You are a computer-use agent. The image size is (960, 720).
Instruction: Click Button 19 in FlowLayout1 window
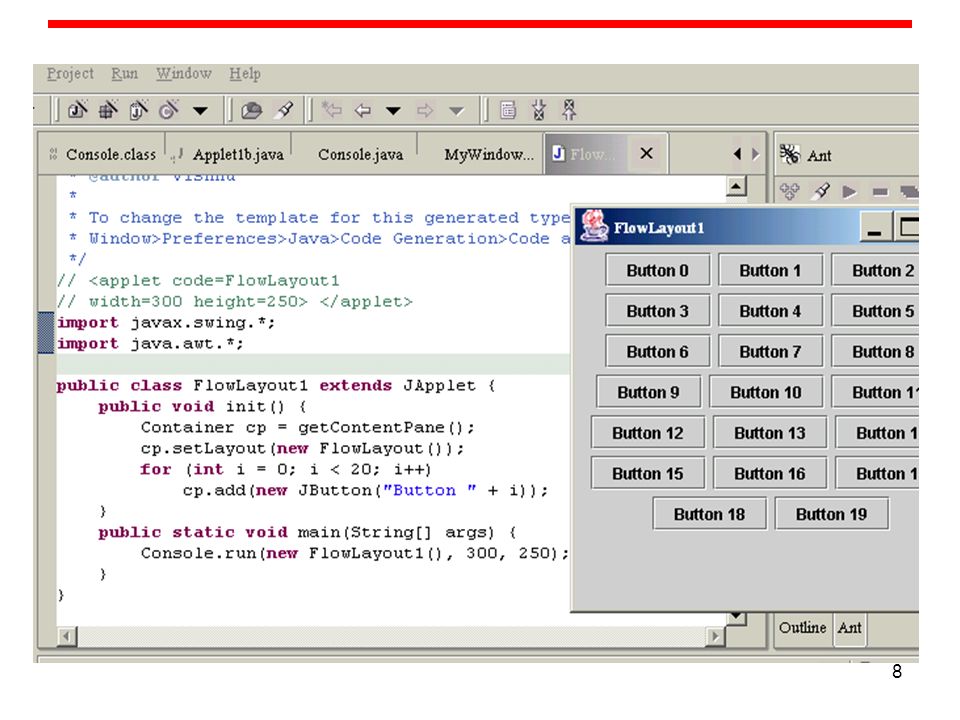pyautogui.click(x=831, y=514)
